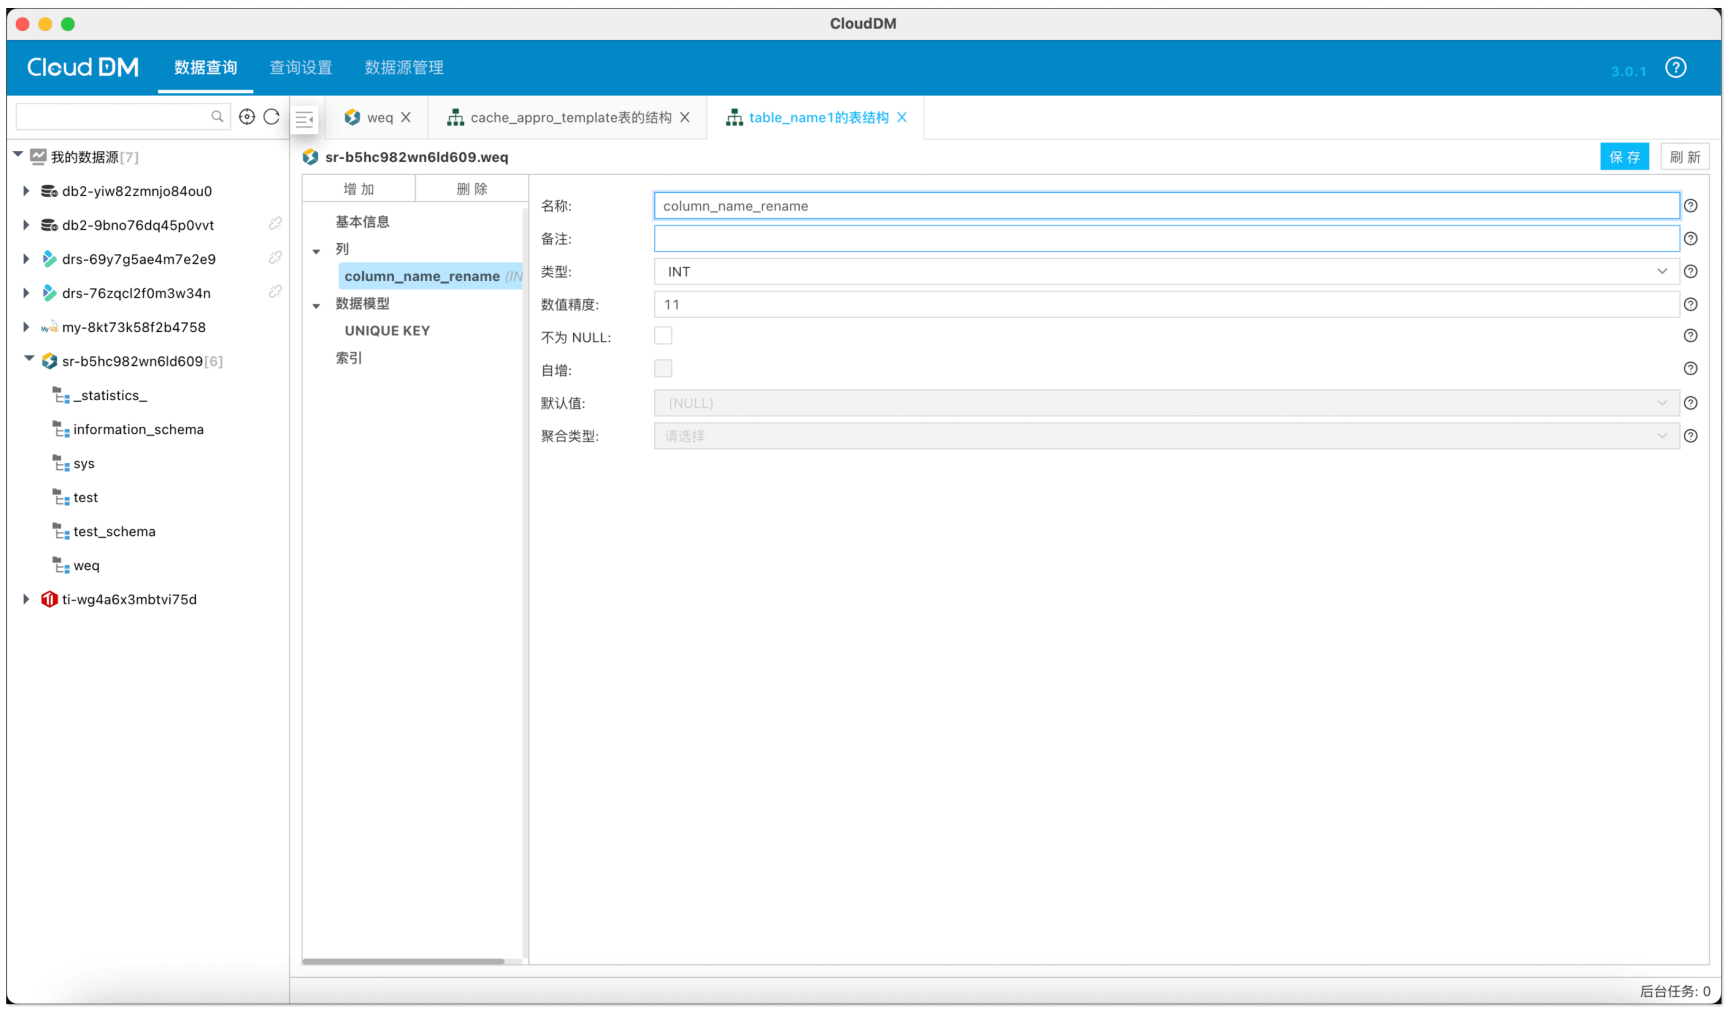Image resolution: width=1734 pixels, height=1014 pixels.
Task: Switch to the 查询设置 menu tab
Action: (301, 68)
